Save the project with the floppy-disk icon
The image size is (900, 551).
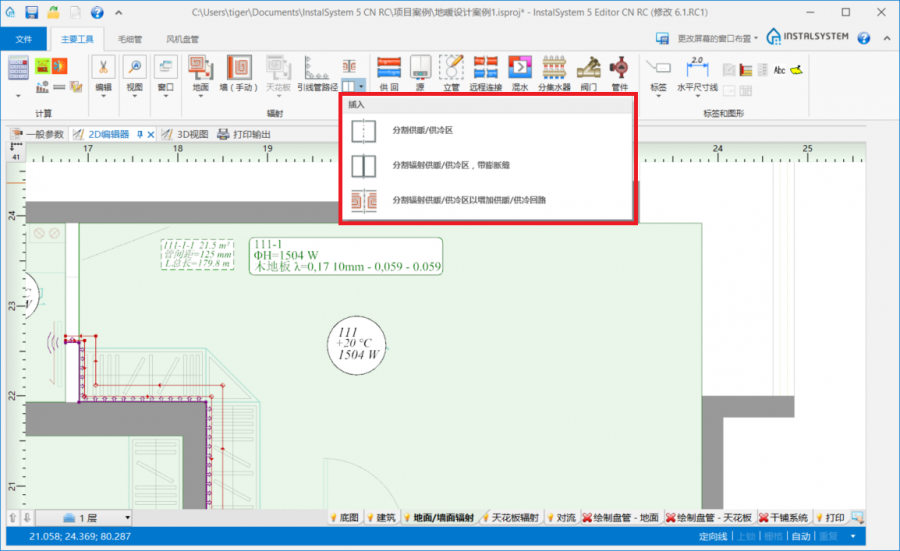[32, 13]
